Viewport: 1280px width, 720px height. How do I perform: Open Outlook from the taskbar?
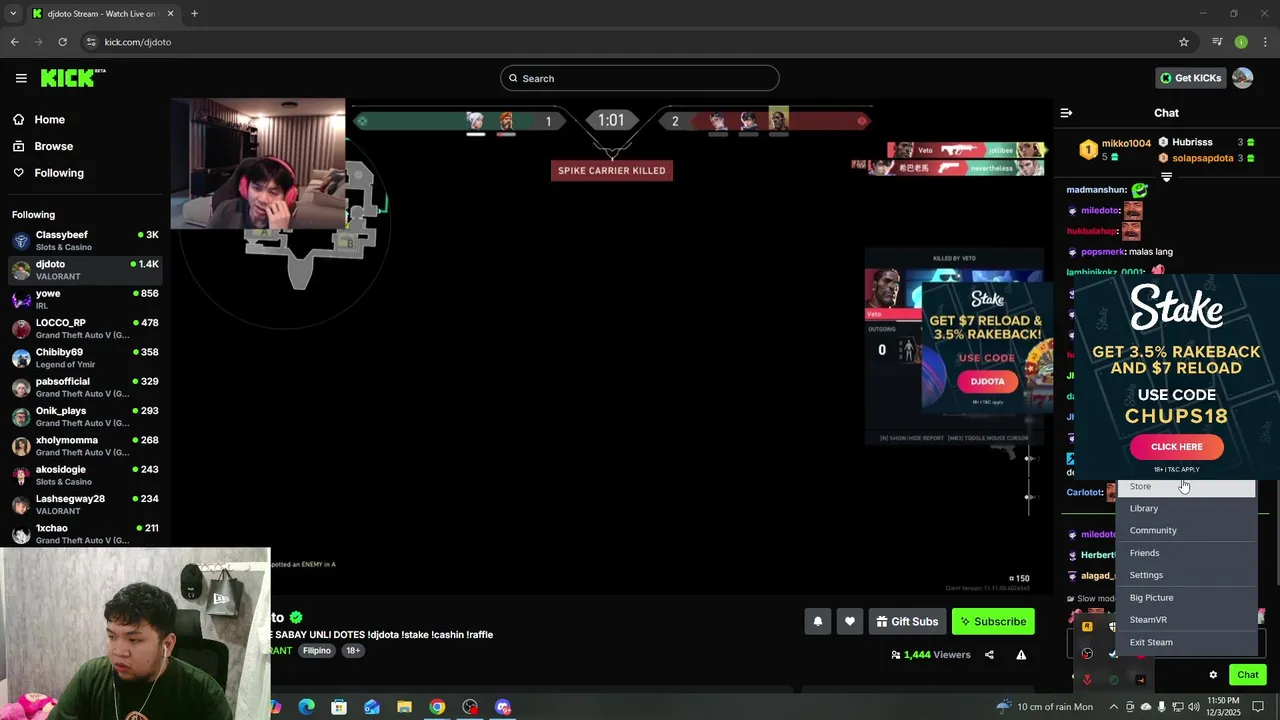[x=372, y=707]
